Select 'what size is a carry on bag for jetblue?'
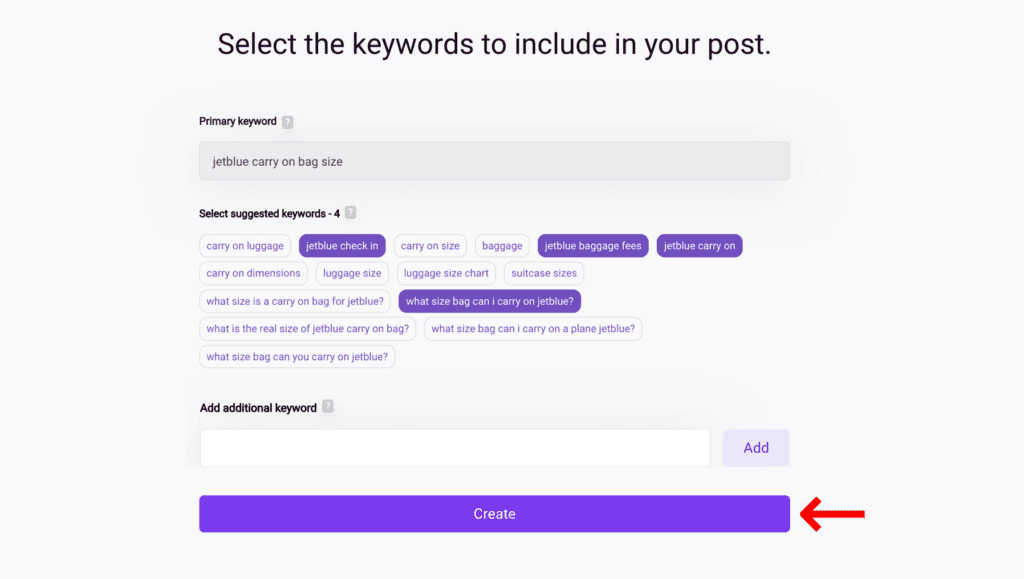 point(295,301)
